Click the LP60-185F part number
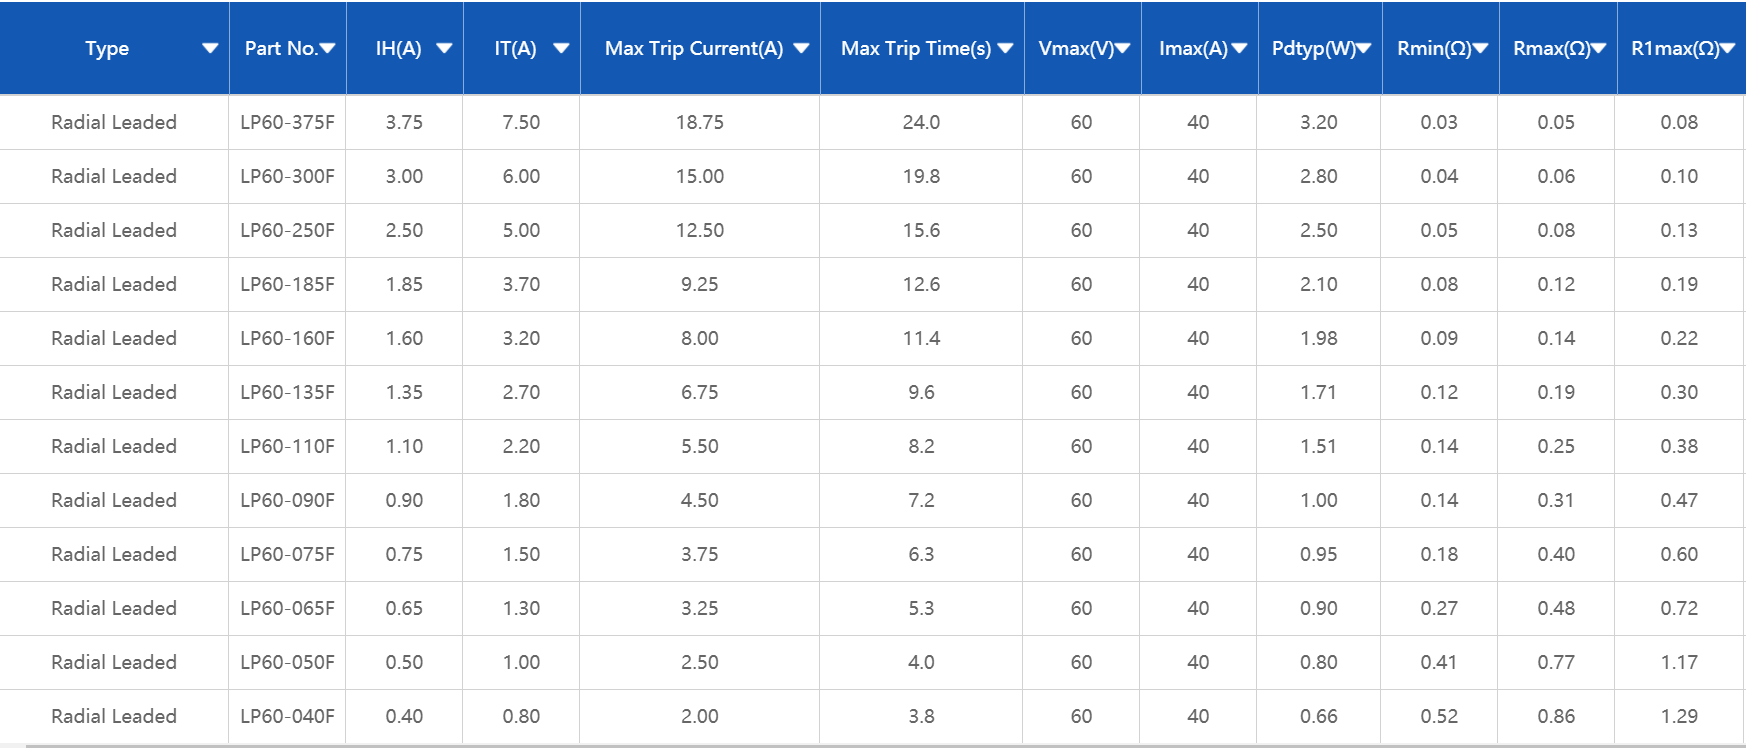The image size is (1746, 748). (288, 284)
